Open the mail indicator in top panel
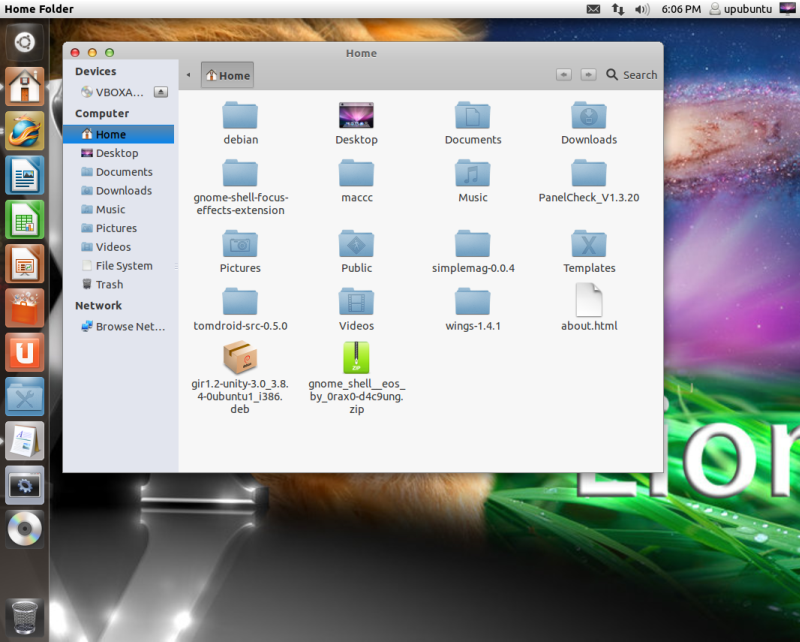This screenshot has width=800, height=642. coord(593,9)
